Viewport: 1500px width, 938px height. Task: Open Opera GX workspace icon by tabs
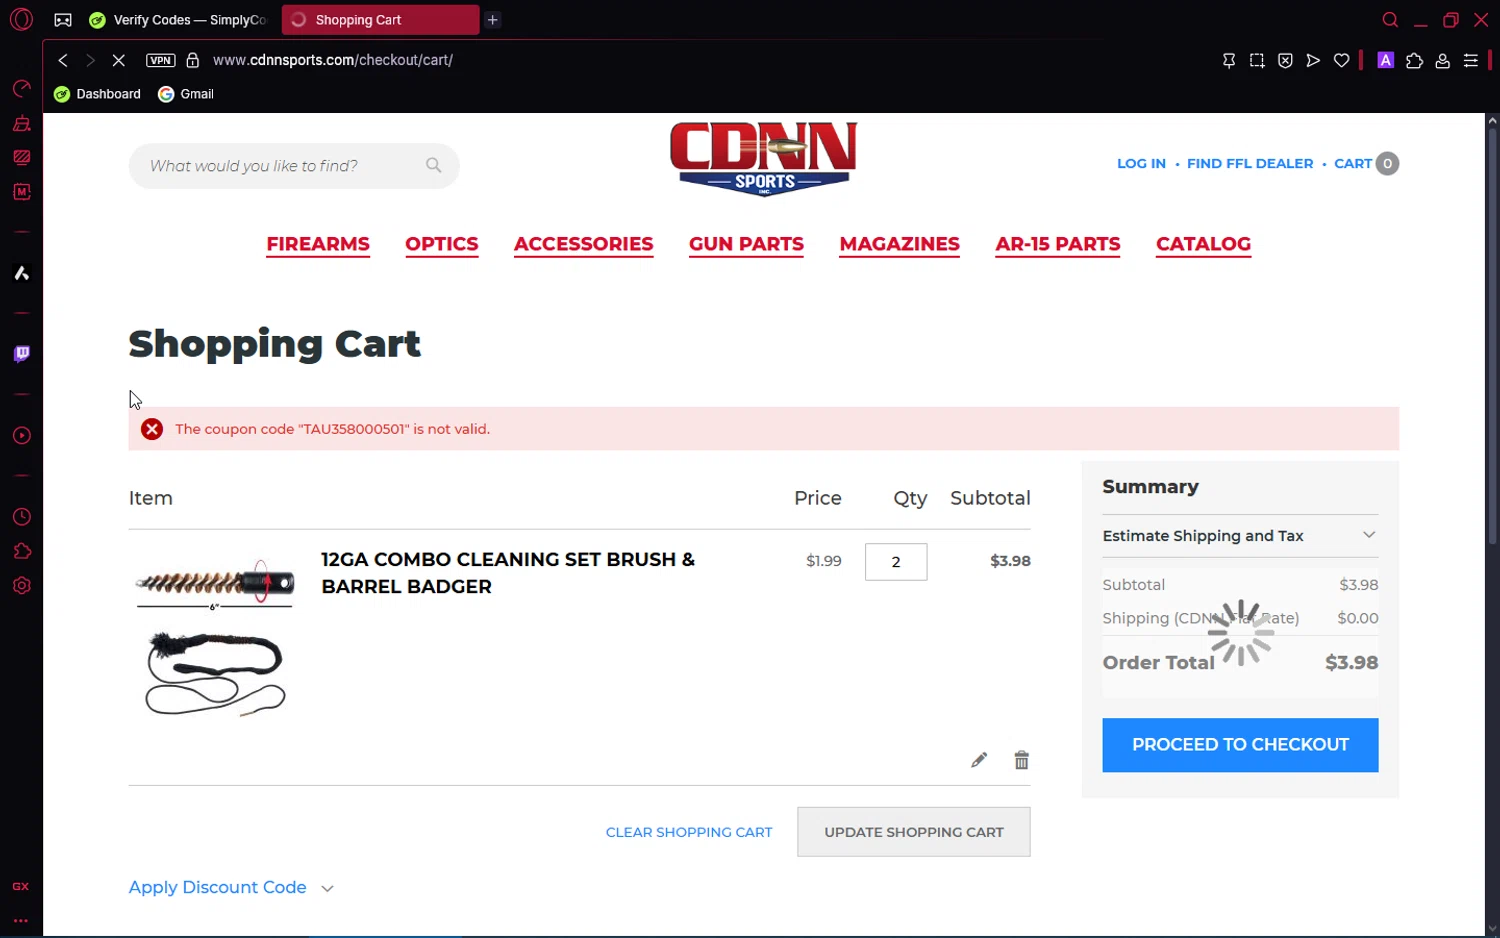[63, 20]
